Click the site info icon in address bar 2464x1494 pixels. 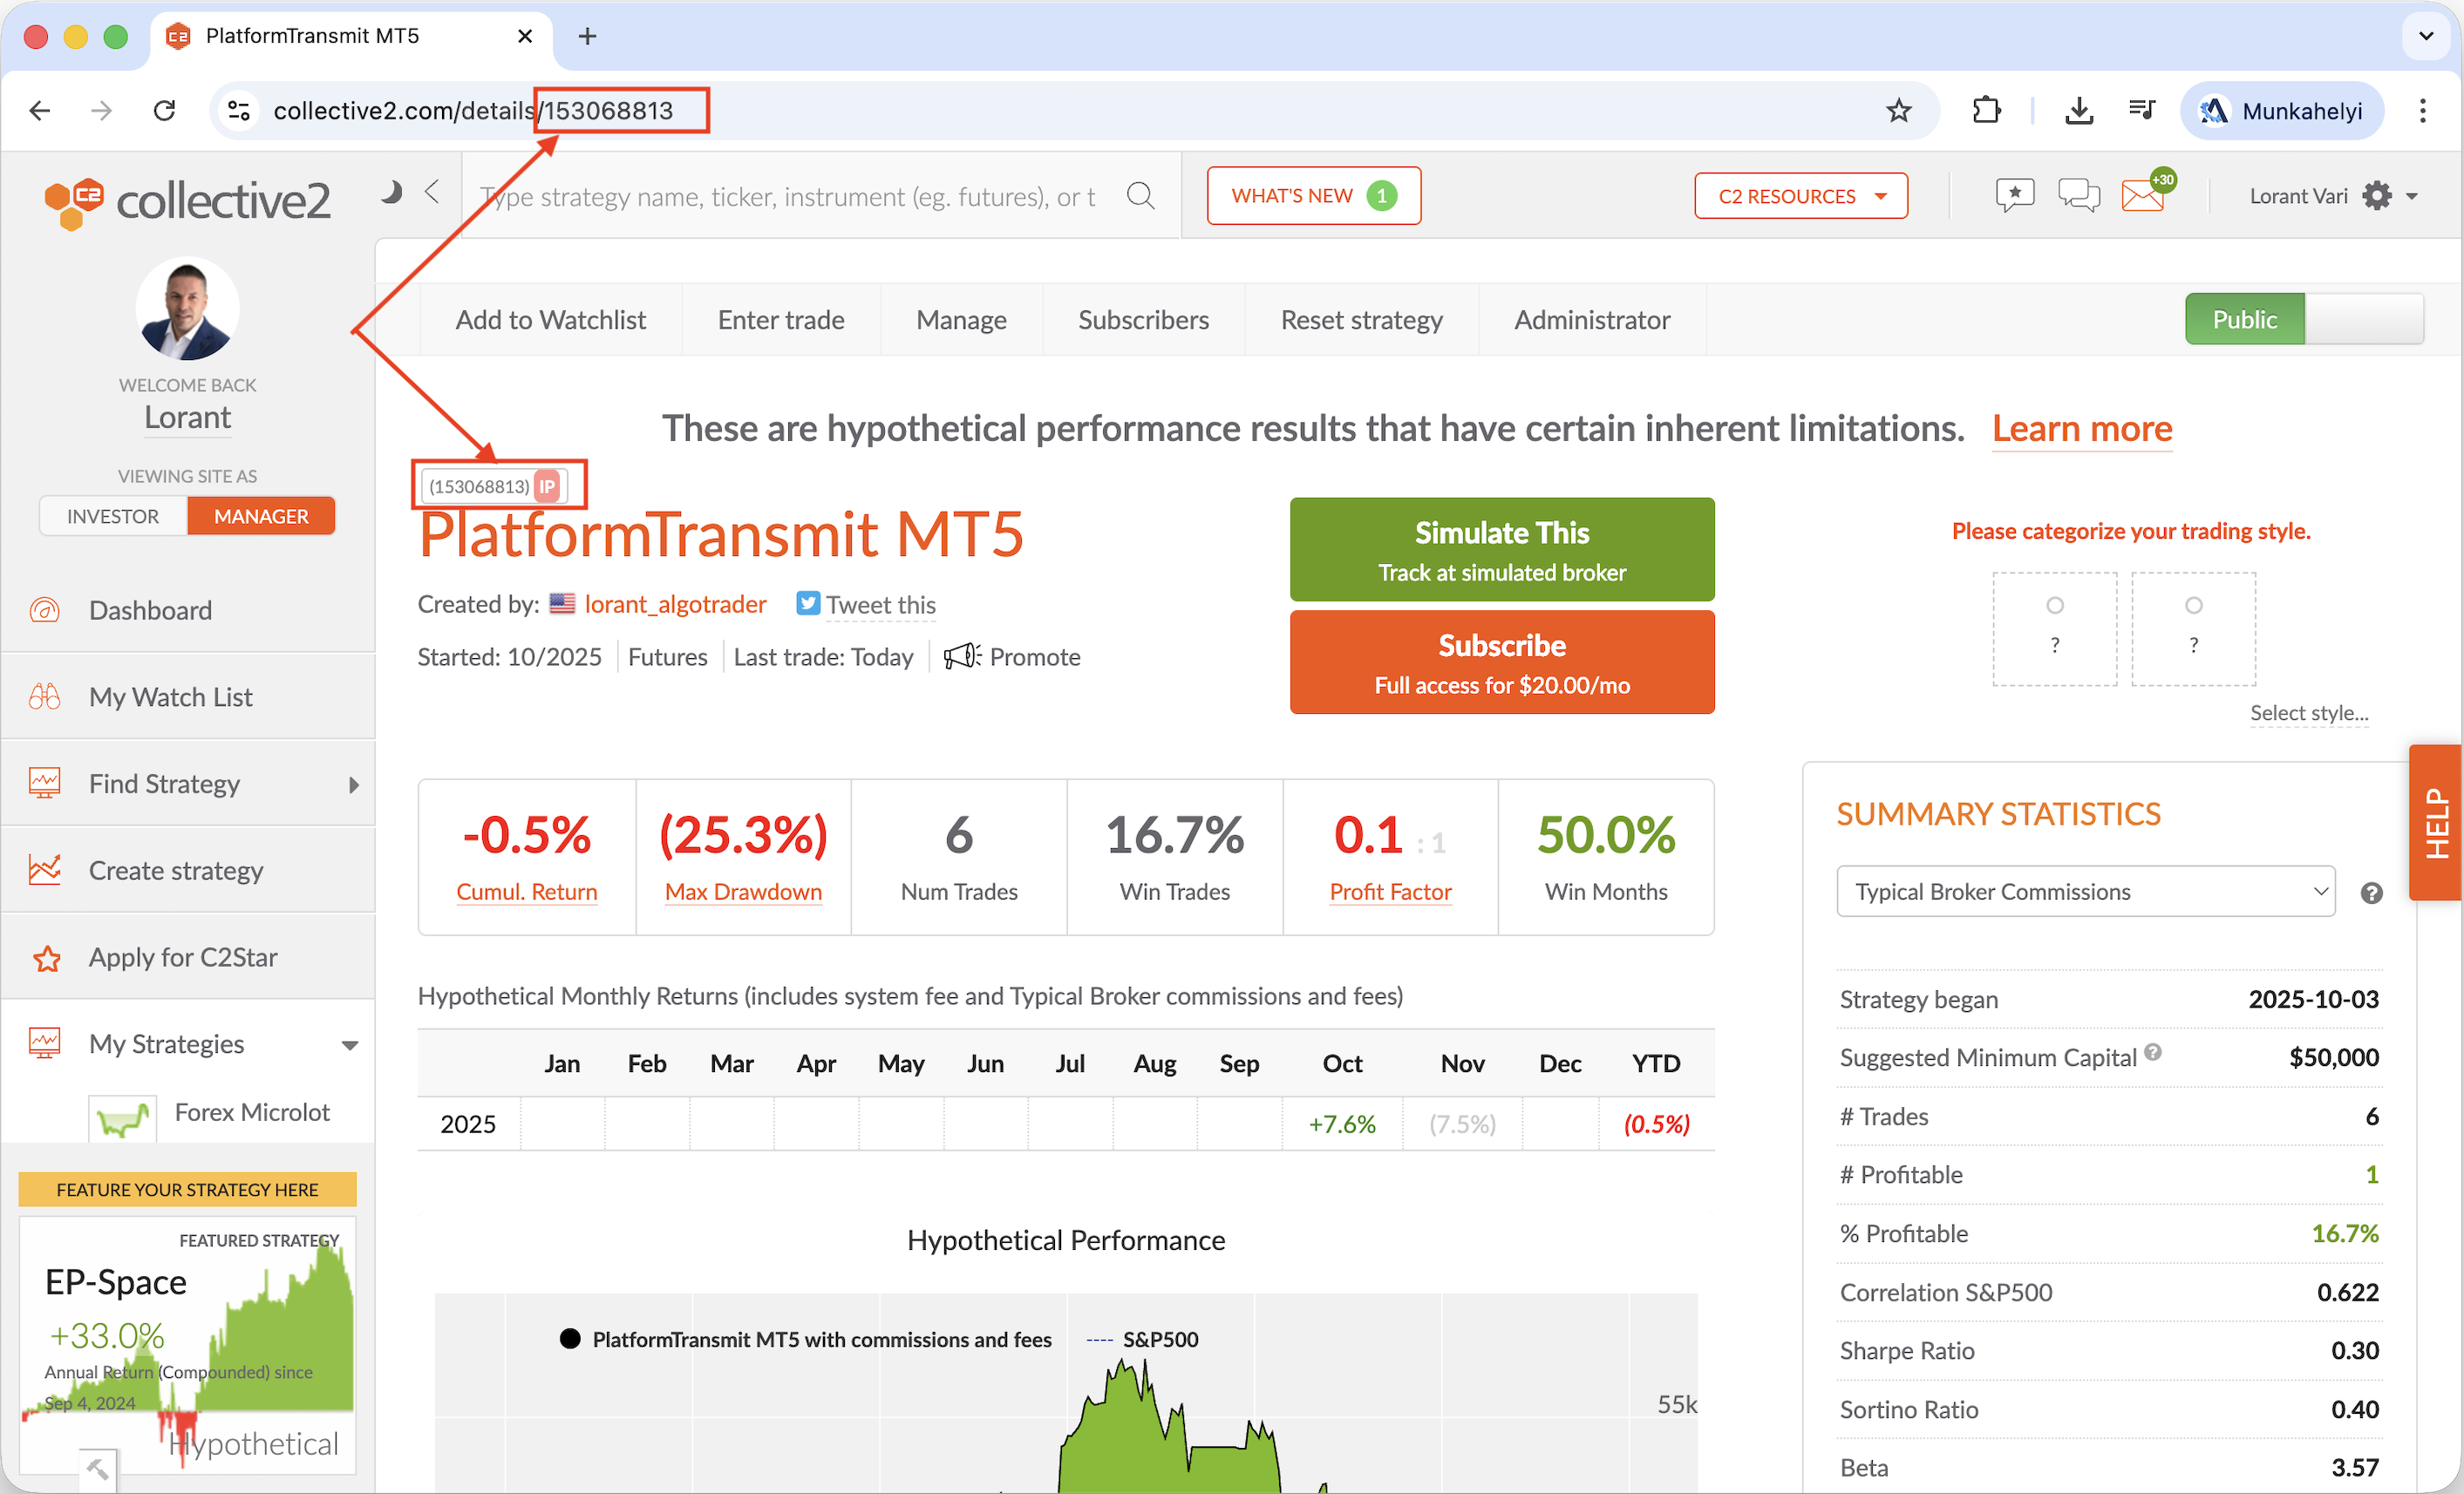(238, 111)
